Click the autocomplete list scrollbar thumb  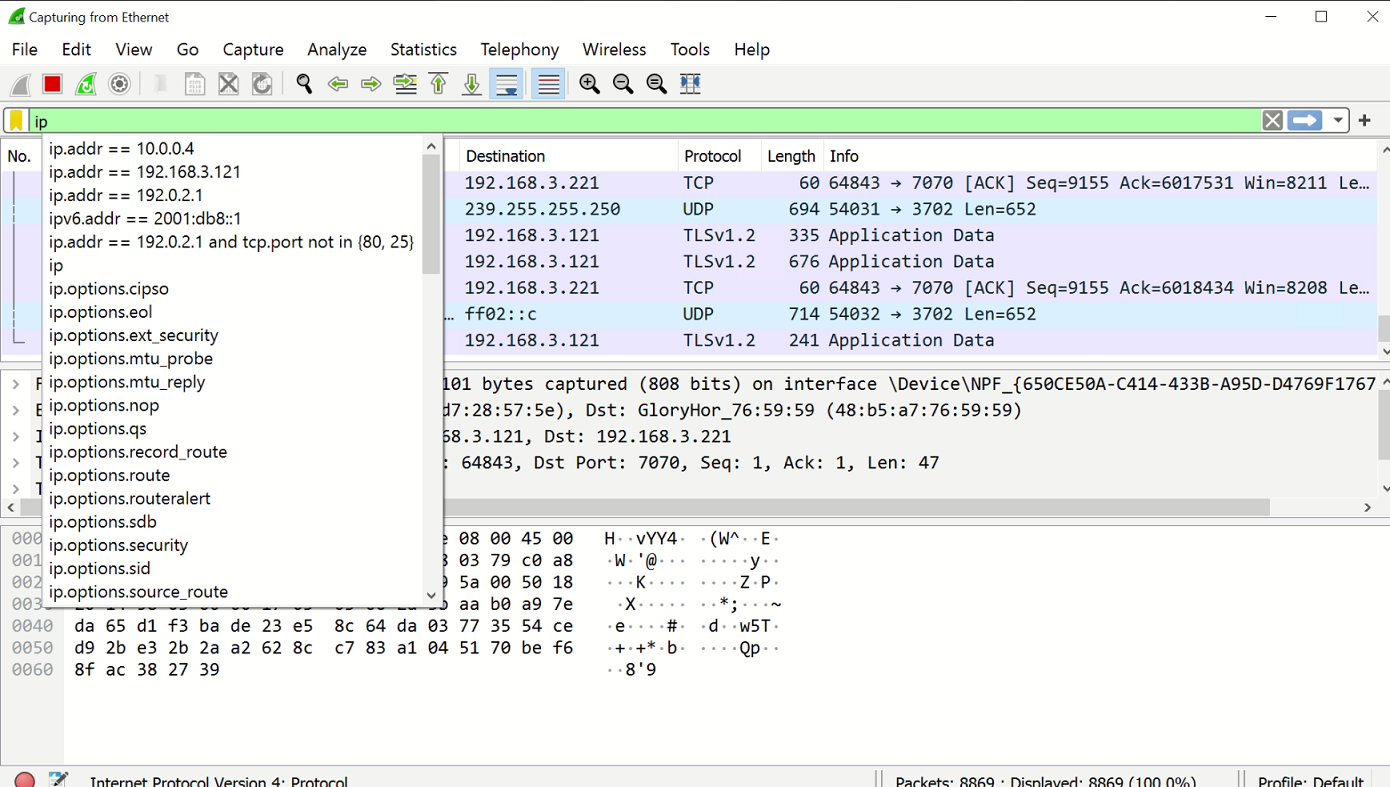click(431, 214)
